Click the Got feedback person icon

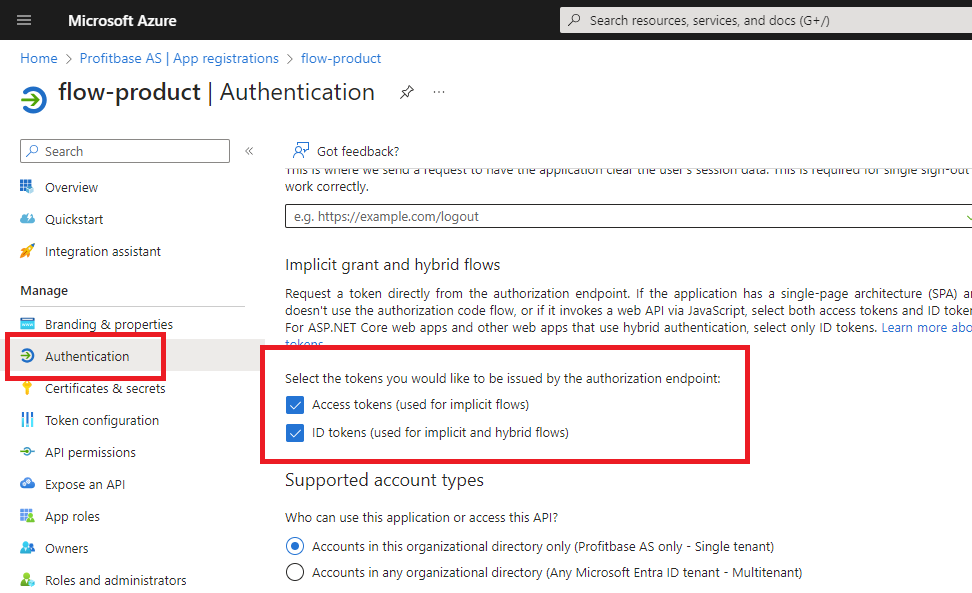(x=300, y=151)
